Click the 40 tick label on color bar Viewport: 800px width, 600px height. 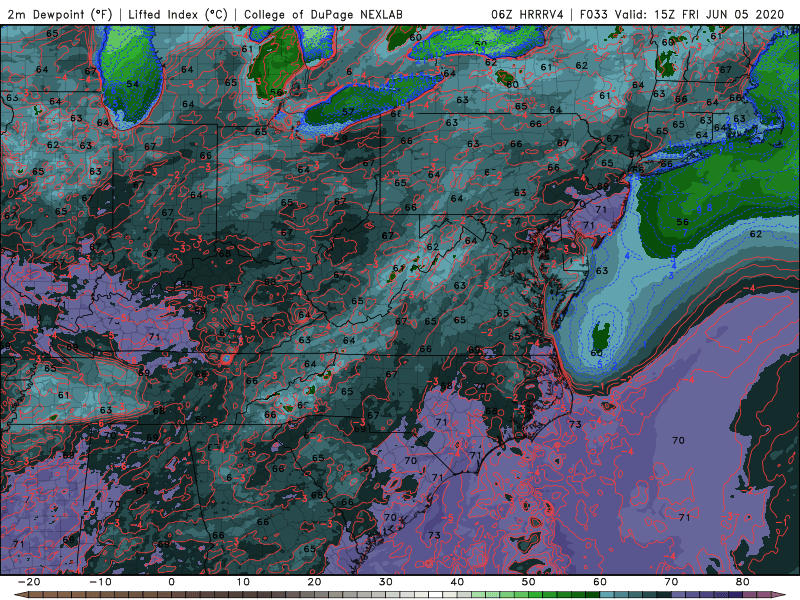click(457, 582)
